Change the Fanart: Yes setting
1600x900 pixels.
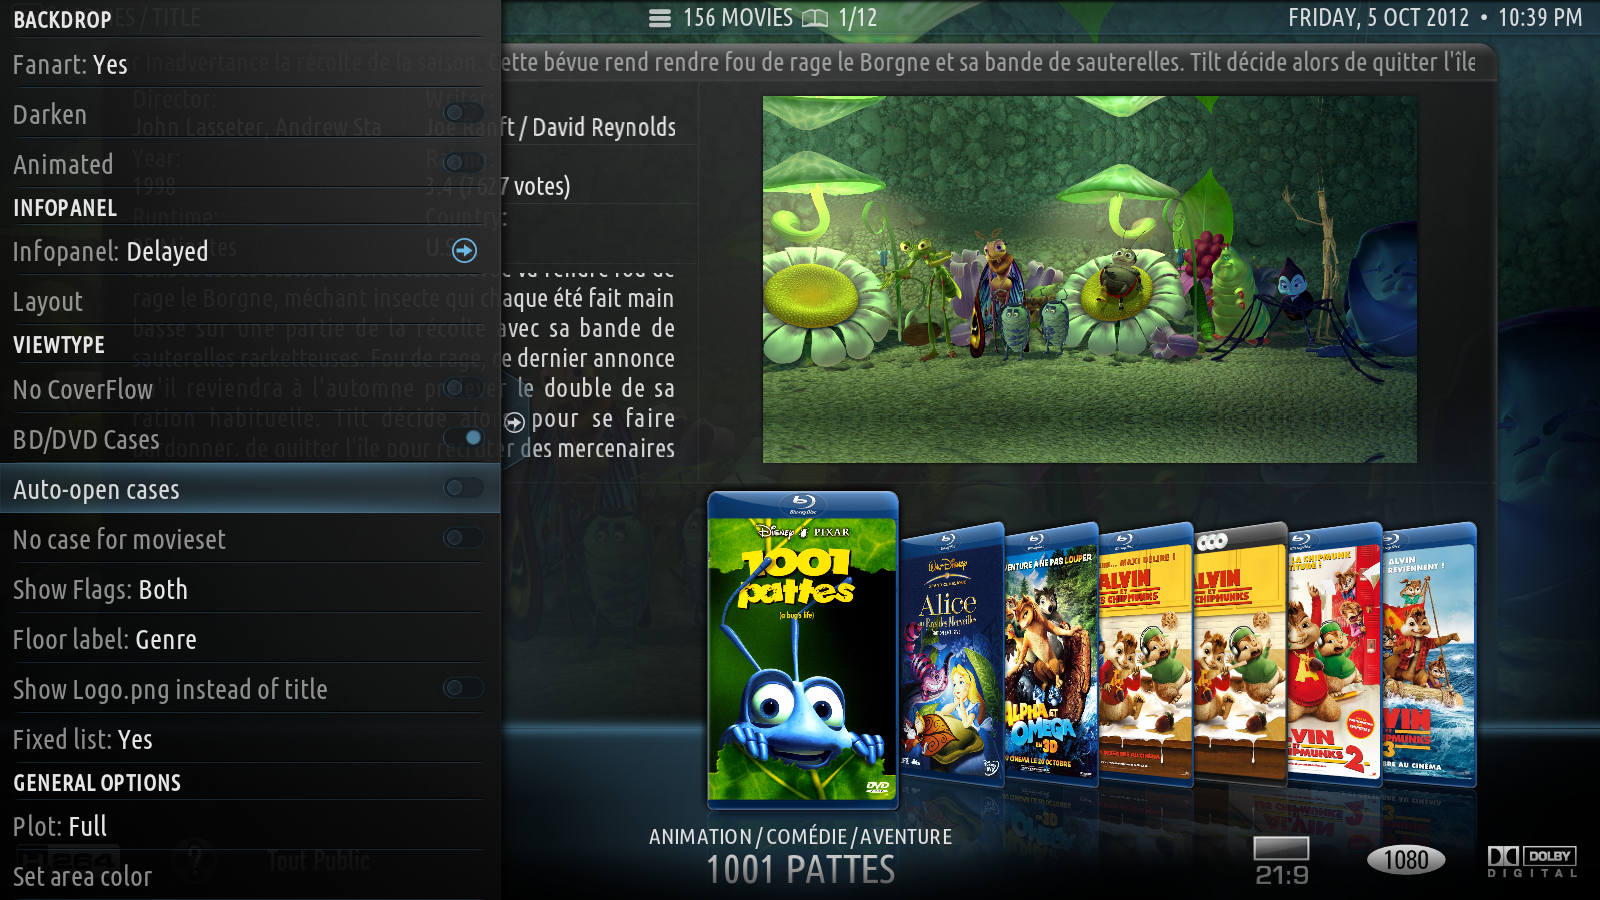(x=250, y=64)
